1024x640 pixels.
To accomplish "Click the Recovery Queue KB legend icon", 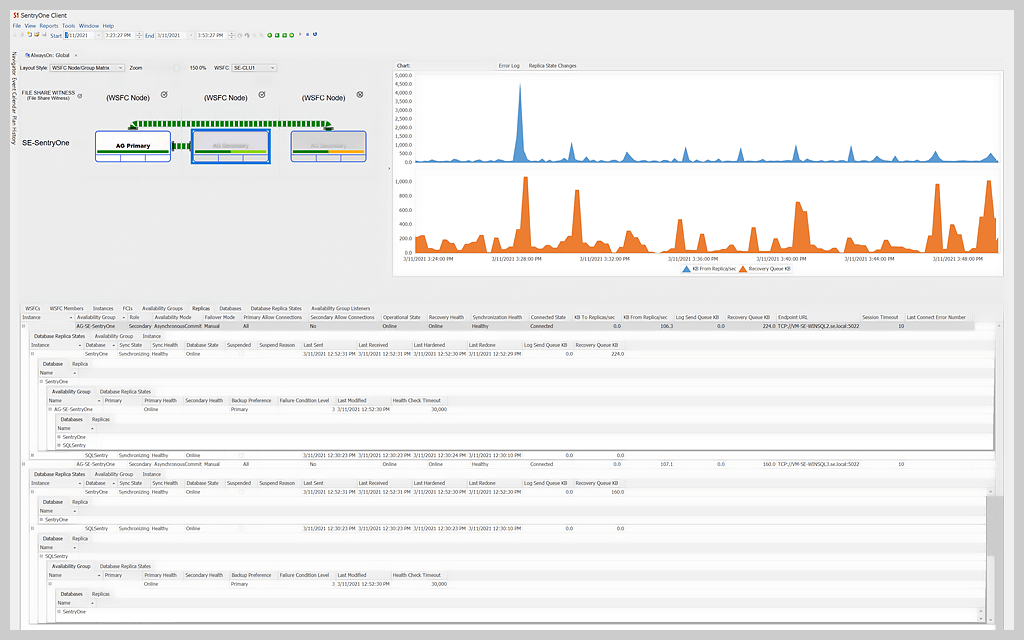I will (x=741, y=269).
